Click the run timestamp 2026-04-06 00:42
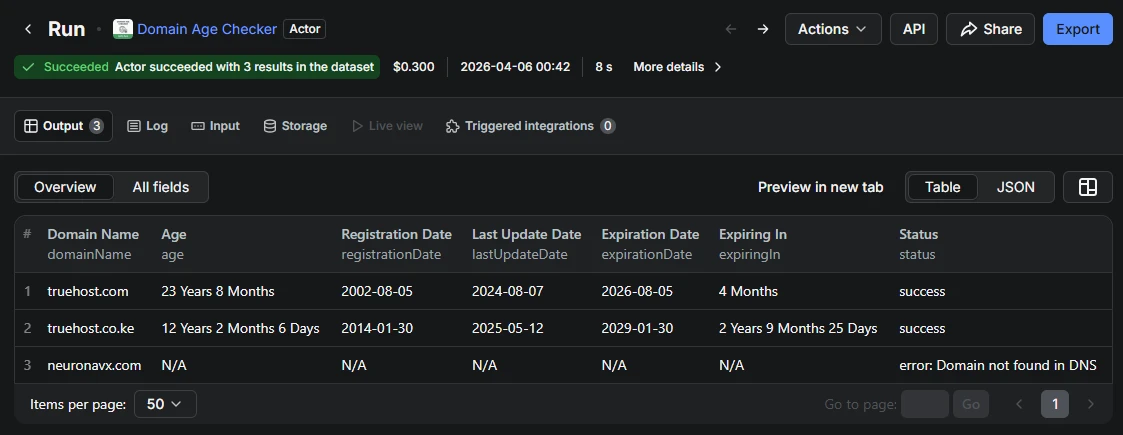The width and height of the screenshot is (1123, 435). point(515,67)
